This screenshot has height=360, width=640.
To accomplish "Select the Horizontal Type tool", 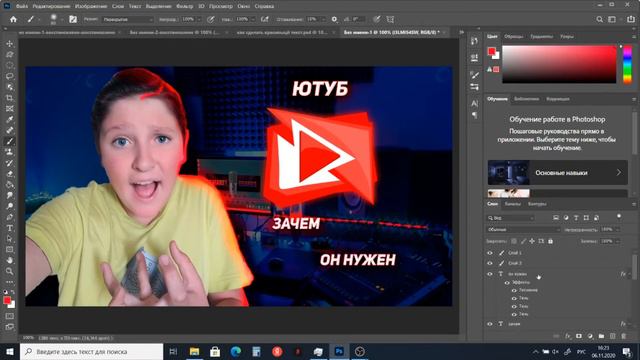I will point(9,228).
